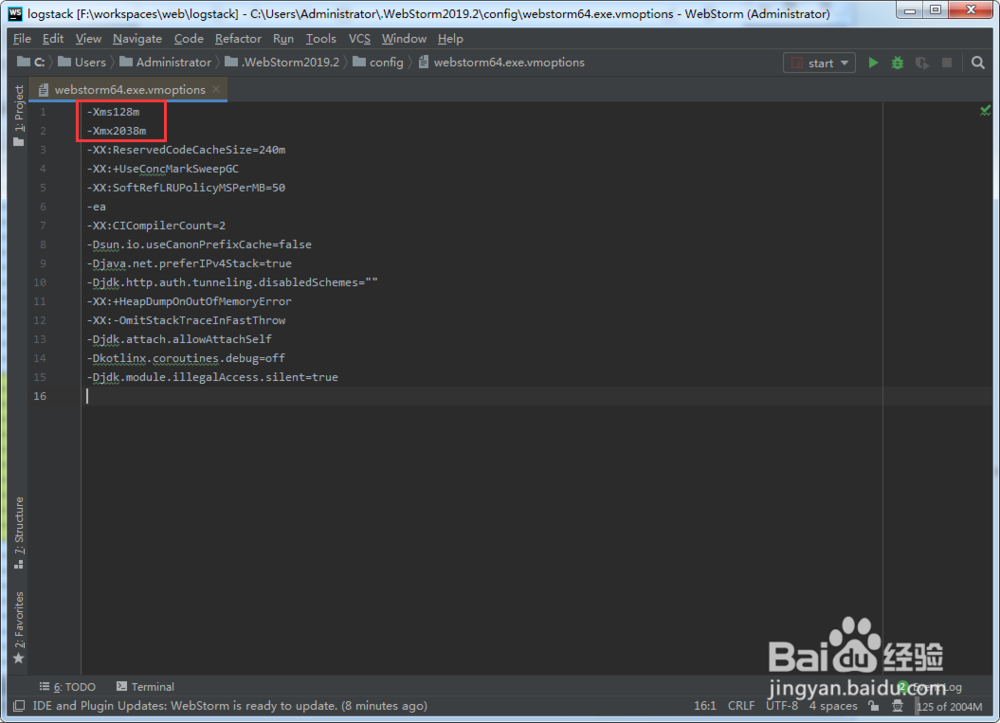Click line -Djava.net.preferIPv4Stack=true
Image resolution: width=1000 pixels, height=723 pixels.
pos(189,263)
